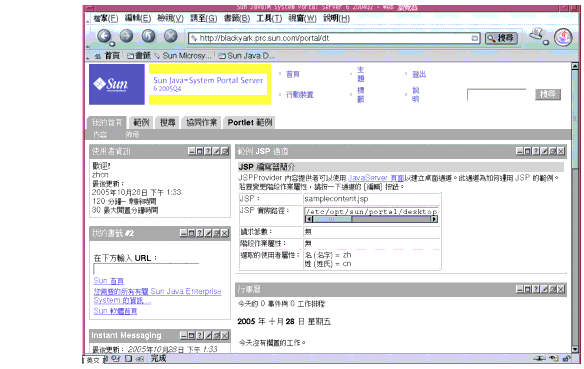Viewport: 584px width, 369px height.
Task: Open help for the 範例 JSP 通道 channel
Action: click(x=536, y=151)
